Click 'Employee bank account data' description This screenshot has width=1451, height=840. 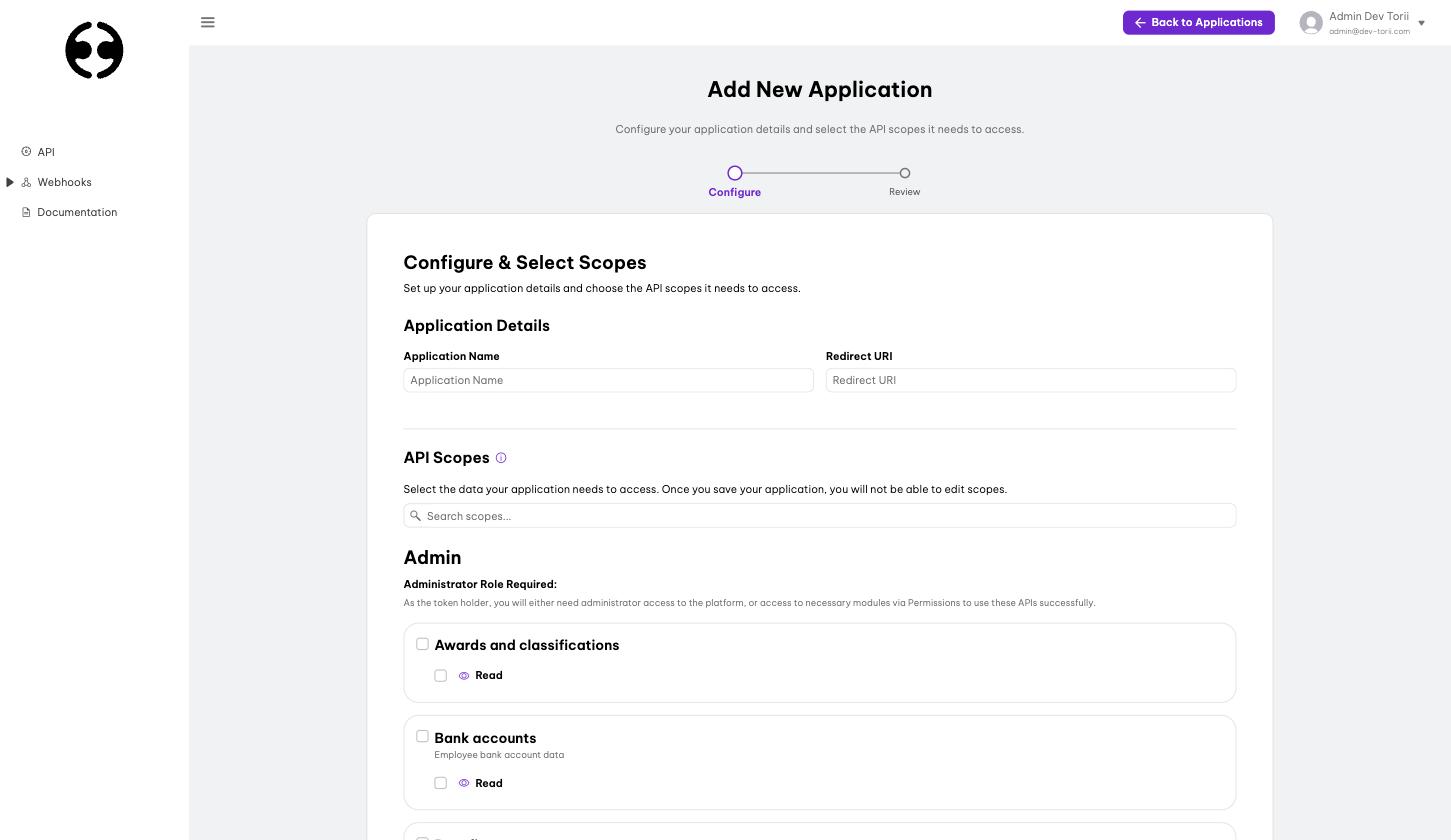[x=499, y=755]
